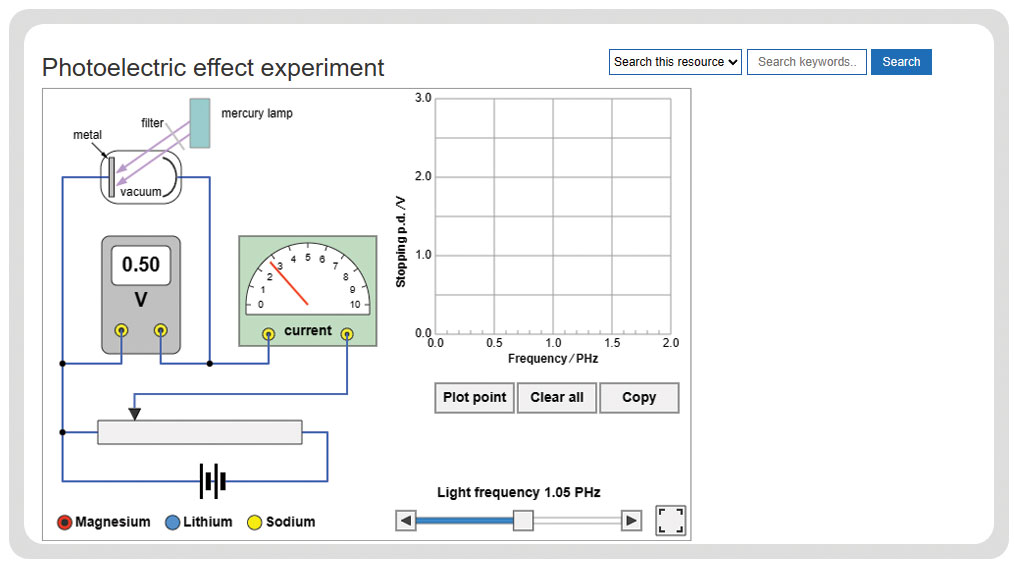The height and width of the screenshot is (566, 1018).
Task: Open the 'Search this resource' dropdown
Action: pos(675,62)
